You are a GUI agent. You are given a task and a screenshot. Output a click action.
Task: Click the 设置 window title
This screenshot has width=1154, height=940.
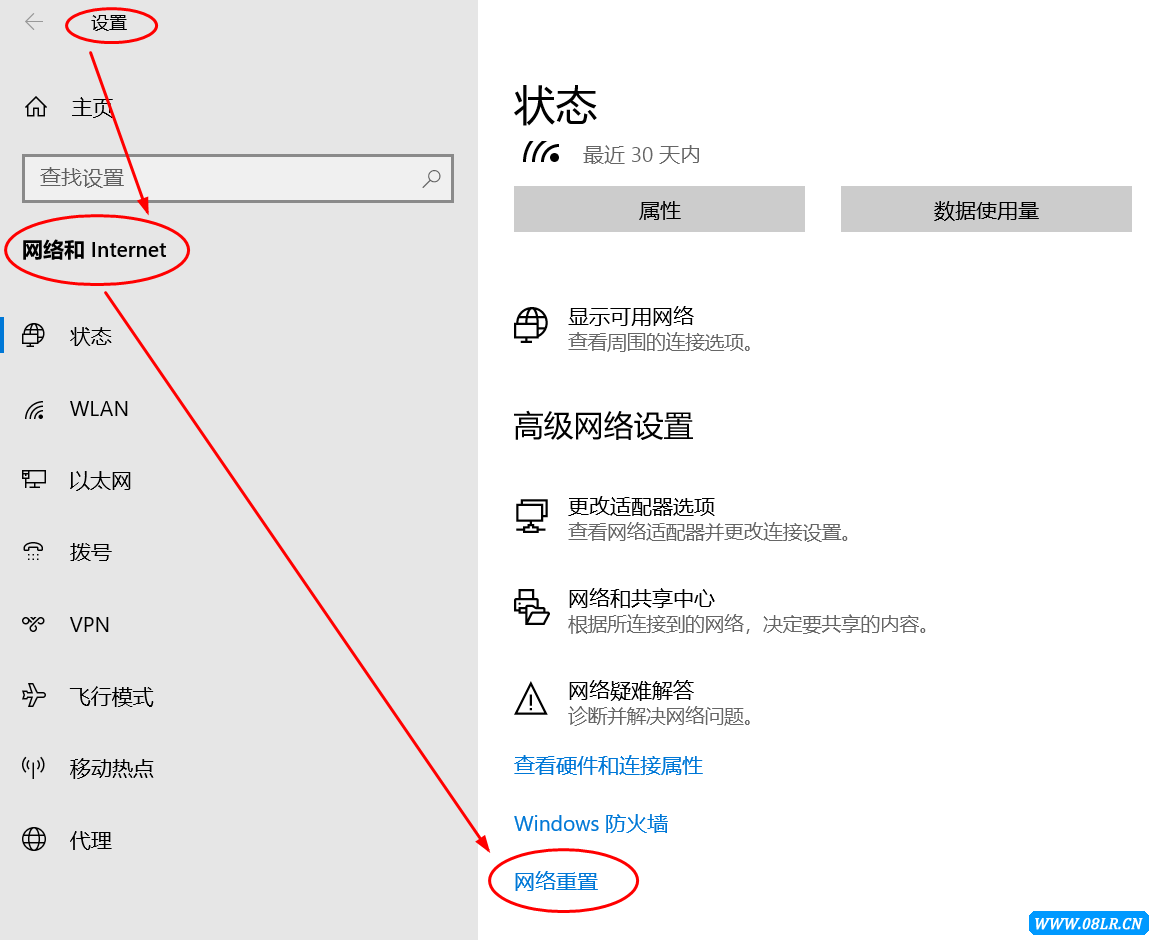109,23
